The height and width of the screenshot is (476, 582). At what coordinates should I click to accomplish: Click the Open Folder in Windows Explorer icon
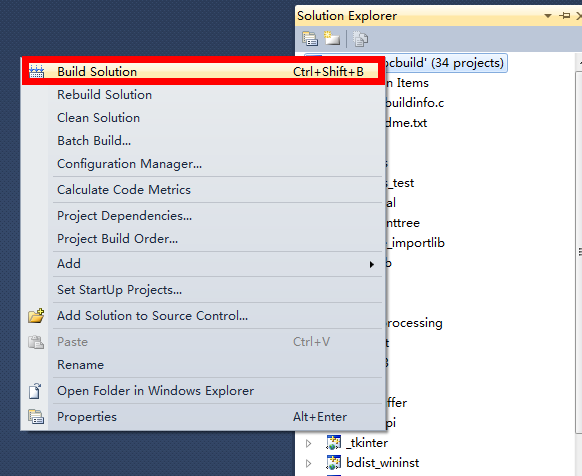coord(36,391)
